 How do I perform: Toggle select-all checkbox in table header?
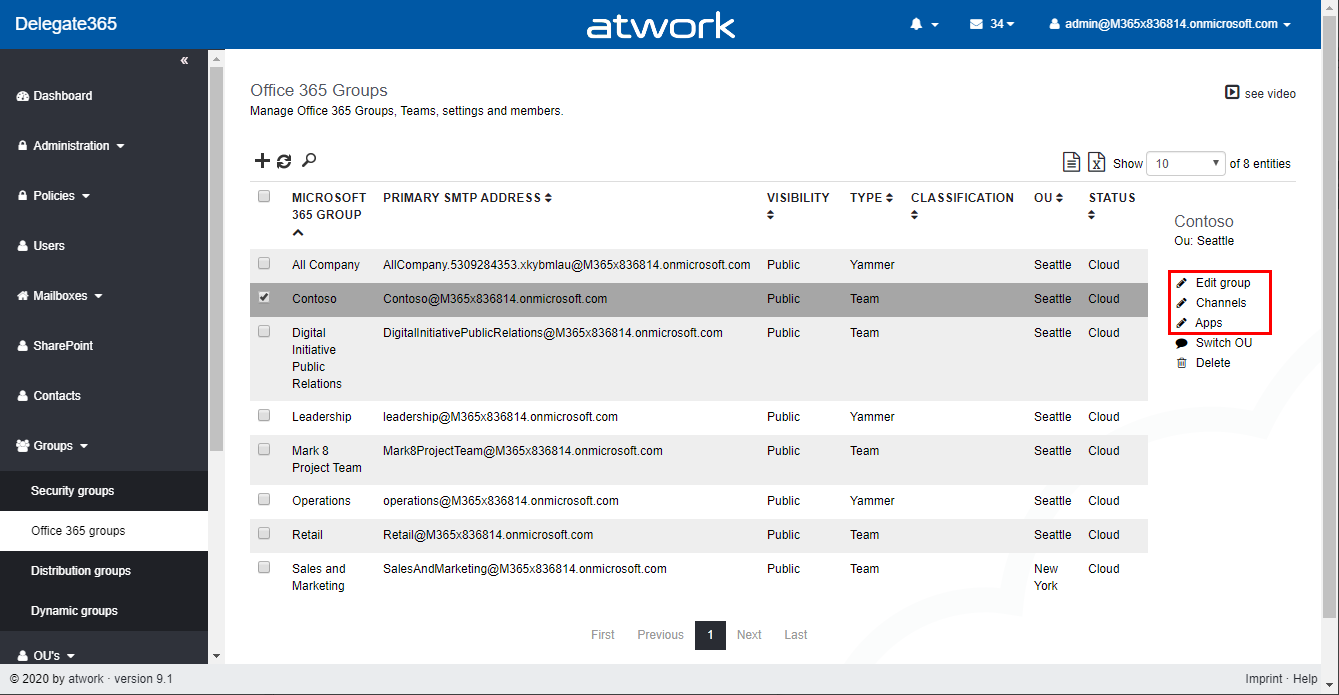(x=264, y=197)
